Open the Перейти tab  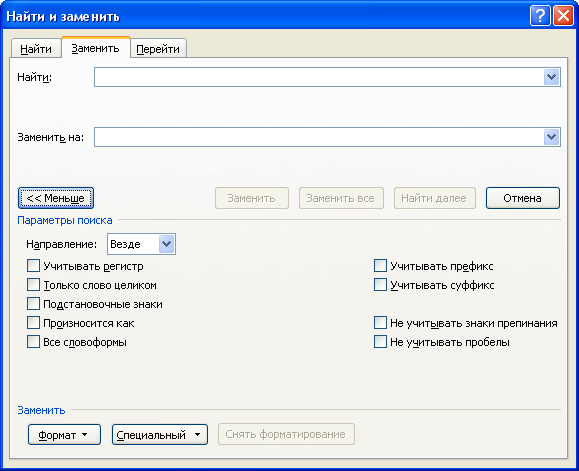click(158, 49)
